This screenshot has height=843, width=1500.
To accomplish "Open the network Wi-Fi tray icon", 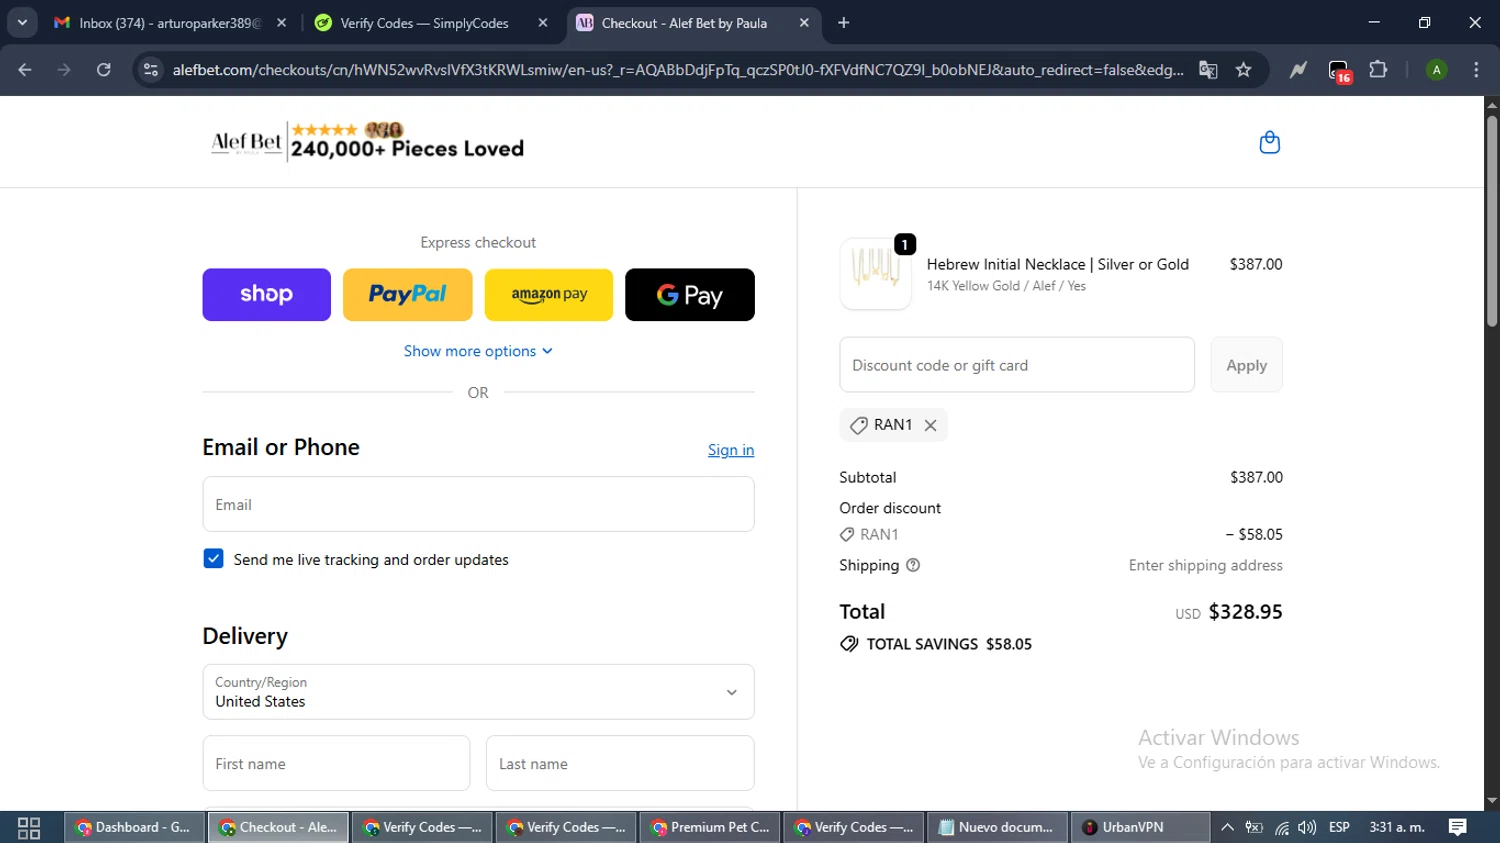I will 1281,827.
